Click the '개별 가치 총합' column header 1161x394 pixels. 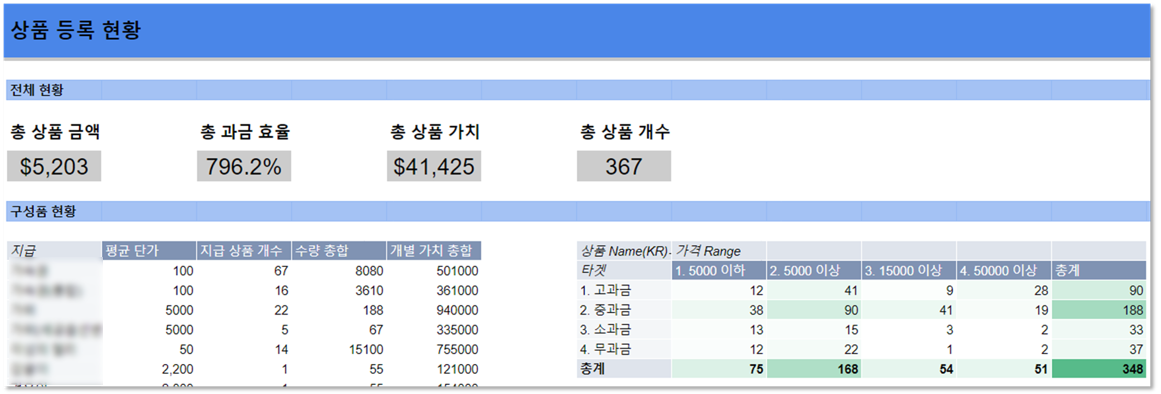pos(434,250)
